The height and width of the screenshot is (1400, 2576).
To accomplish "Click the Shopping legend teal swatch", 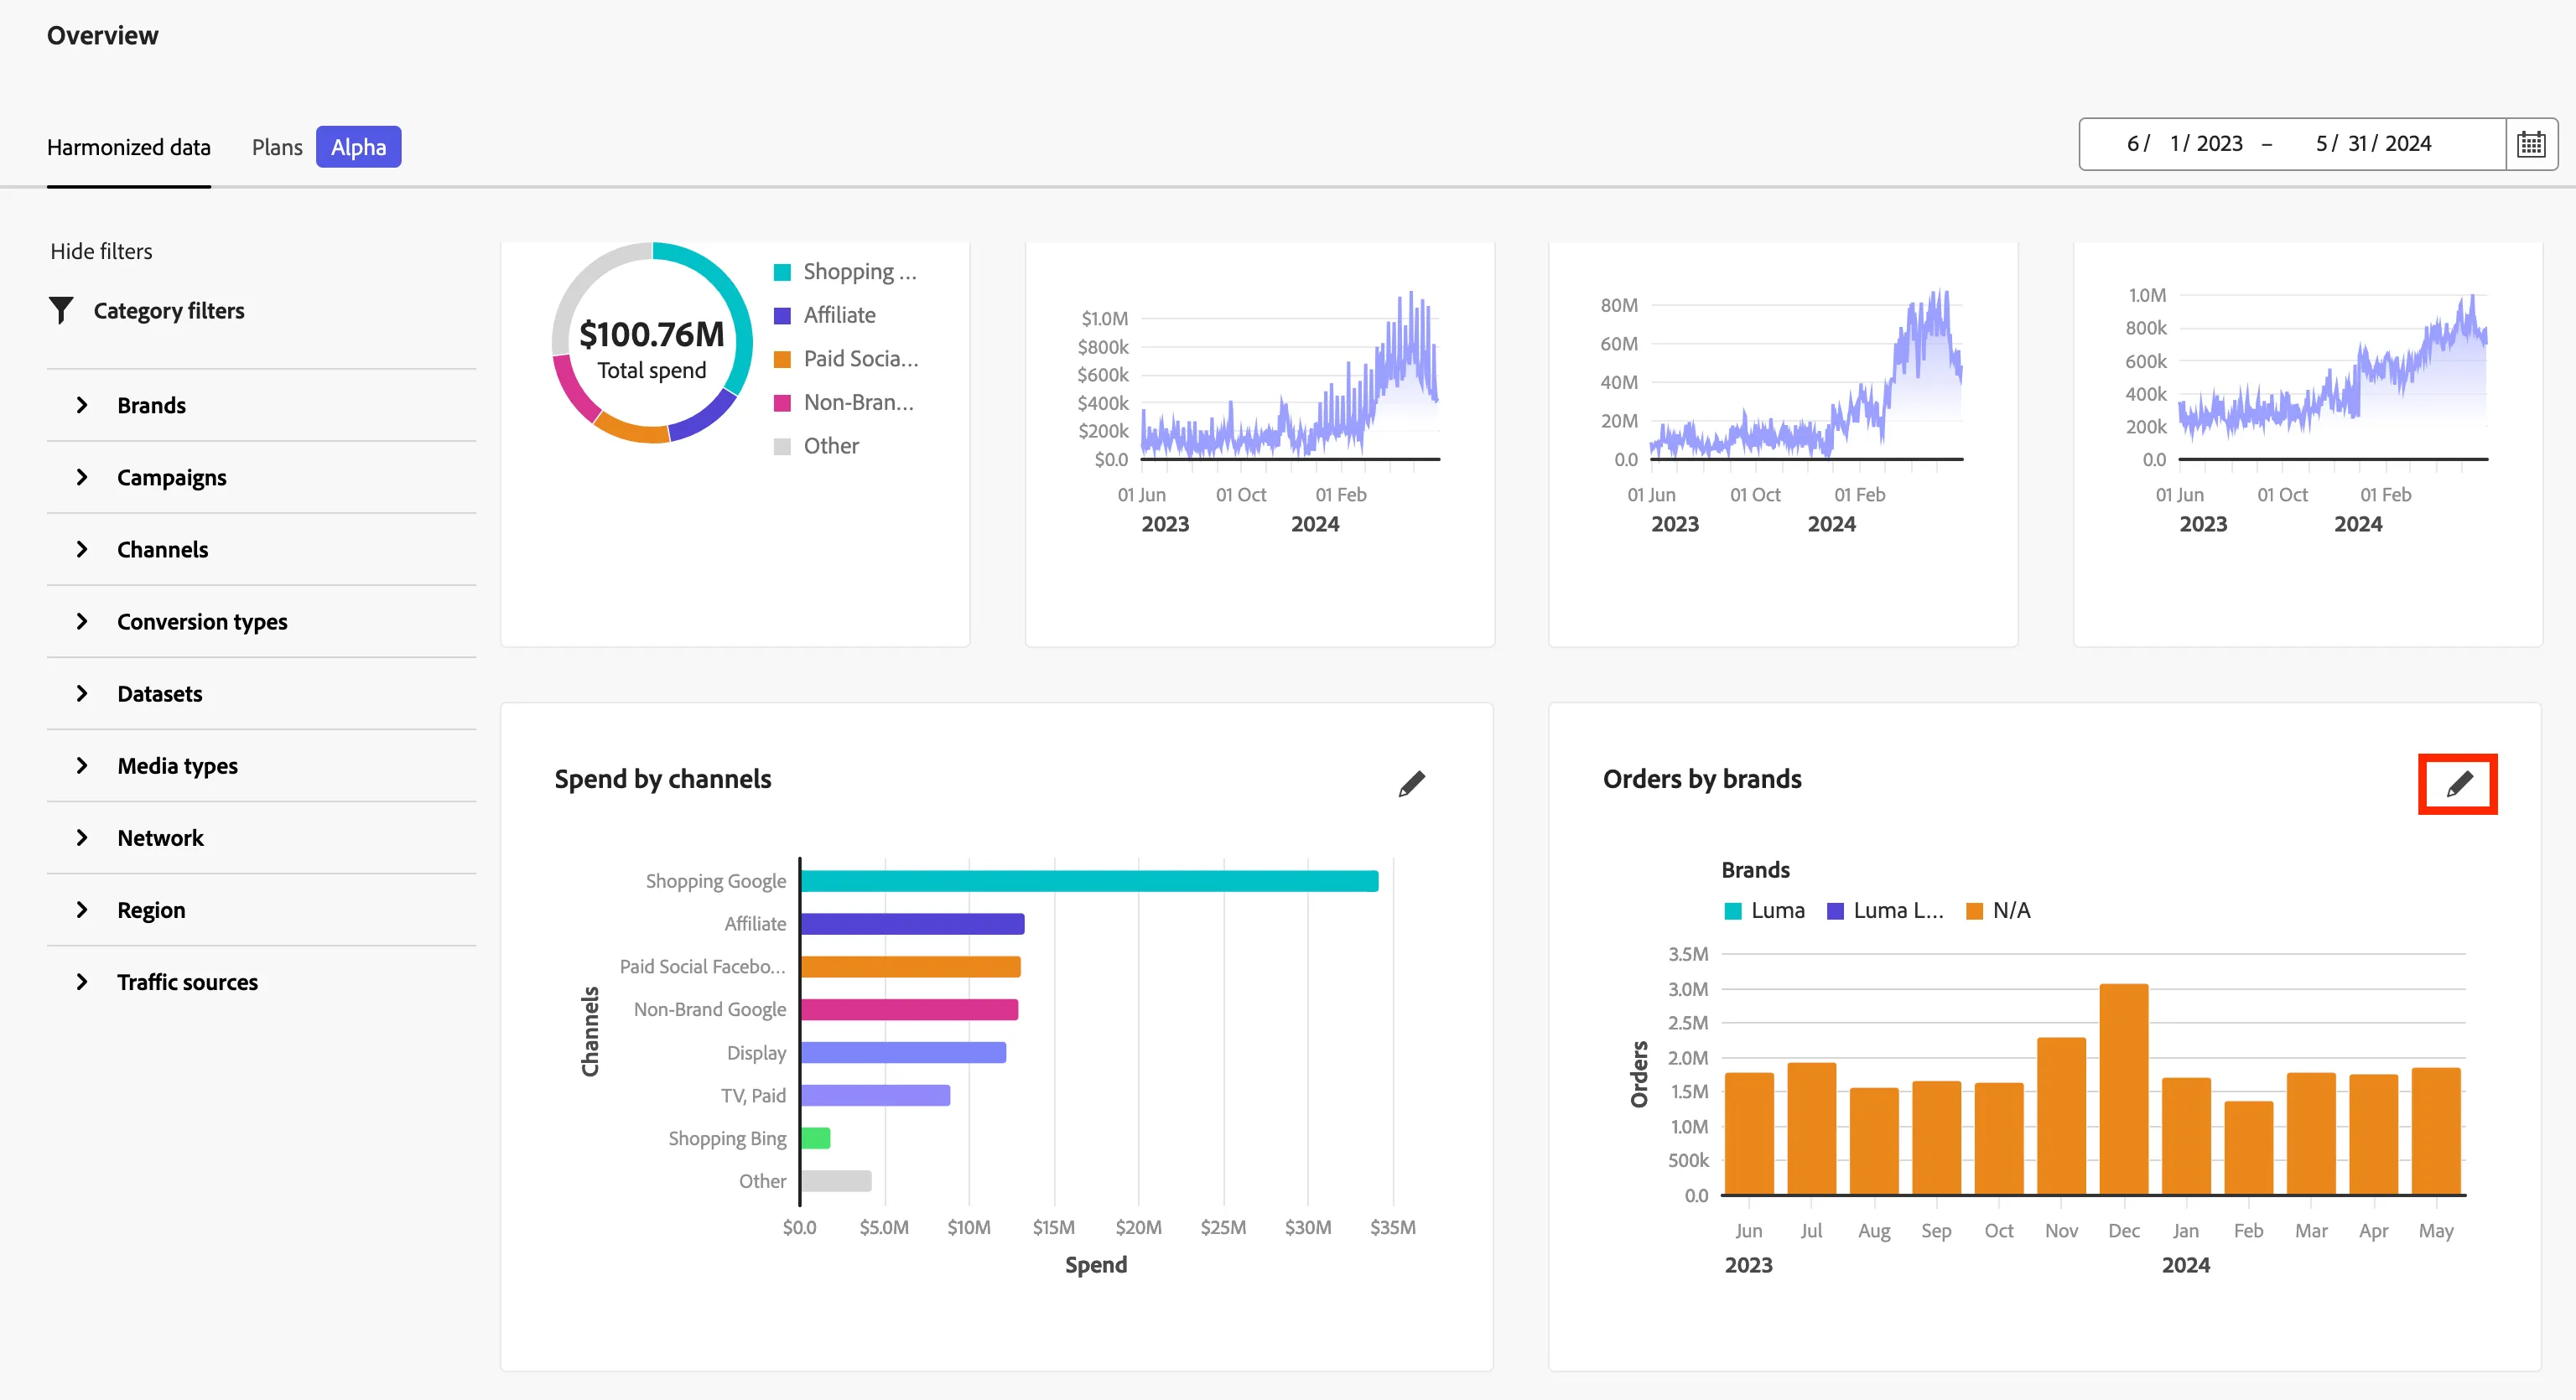I will [782, 272].
